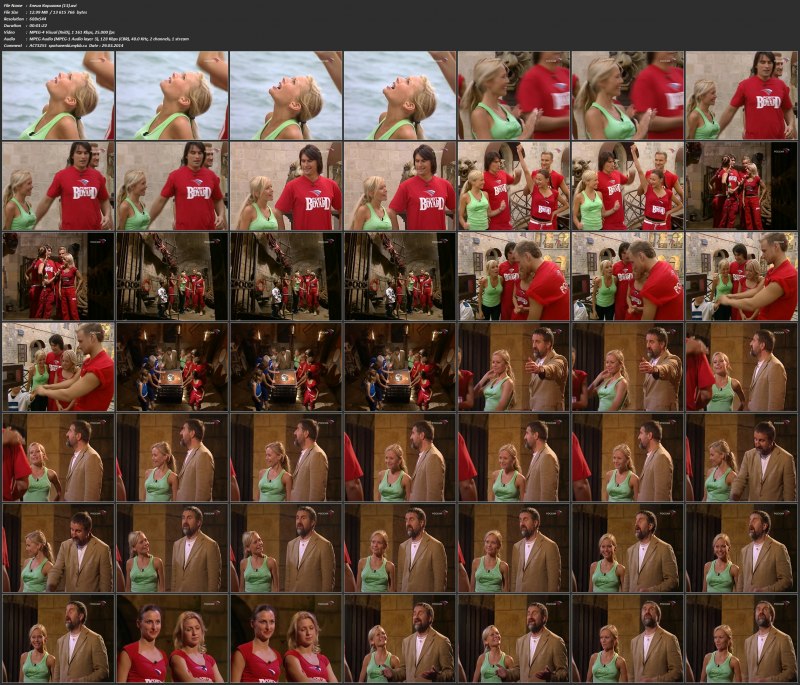The image size is (800, 685).
Task: Select the first dark hall wide-shot thumbnail in third row
Action: pyautogui.click(x=171, y=277)
